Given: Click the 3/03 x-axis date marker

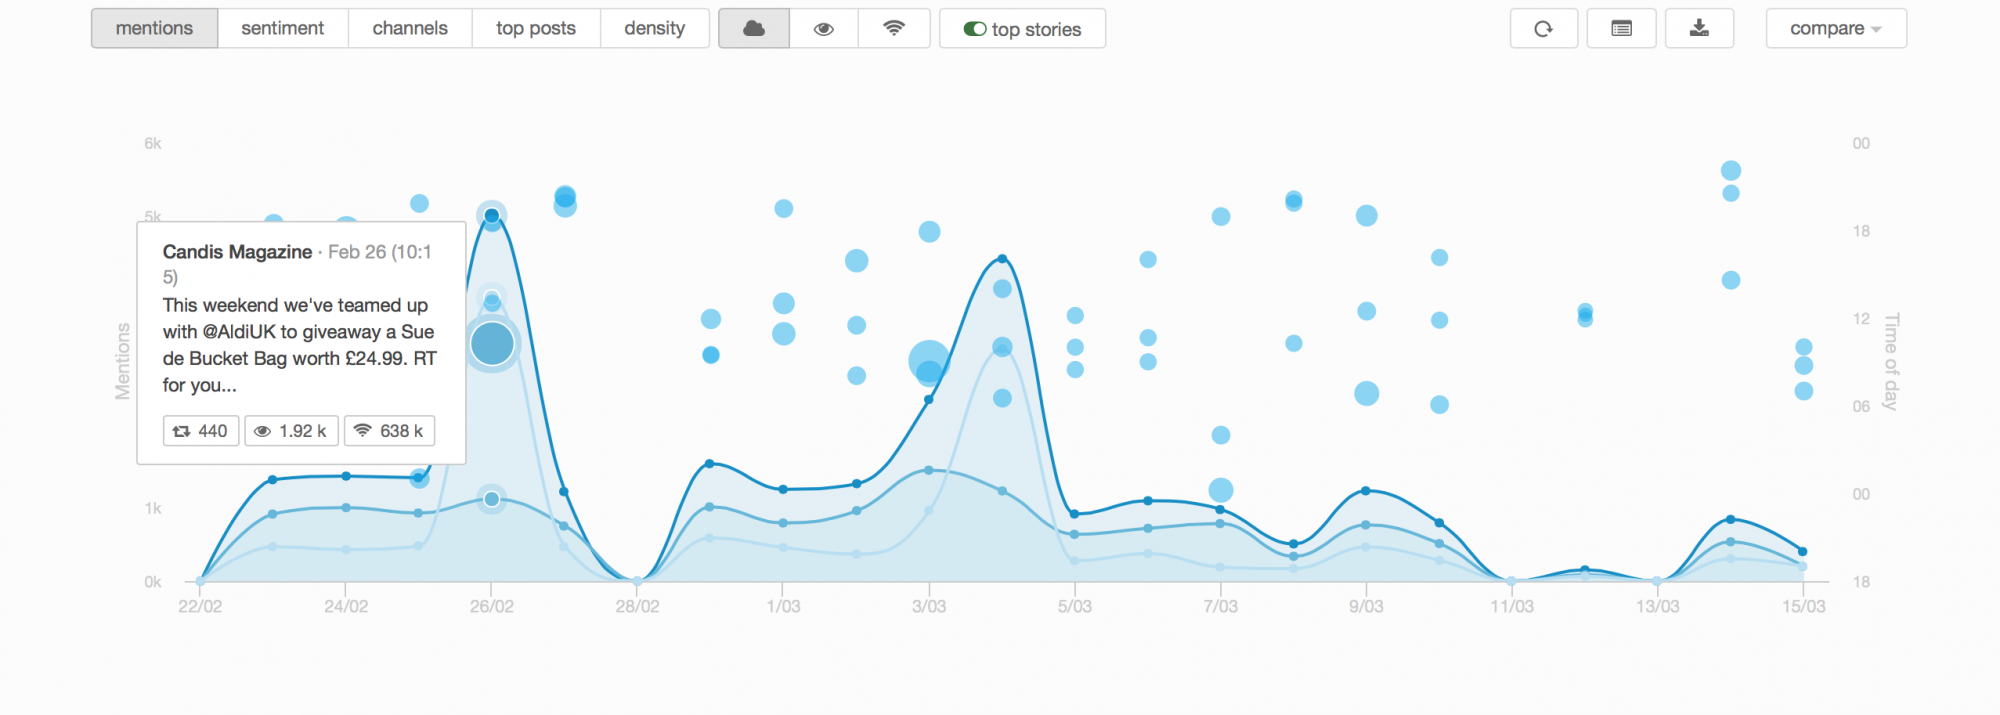Looking at the screenshot, I should (929, 606).
